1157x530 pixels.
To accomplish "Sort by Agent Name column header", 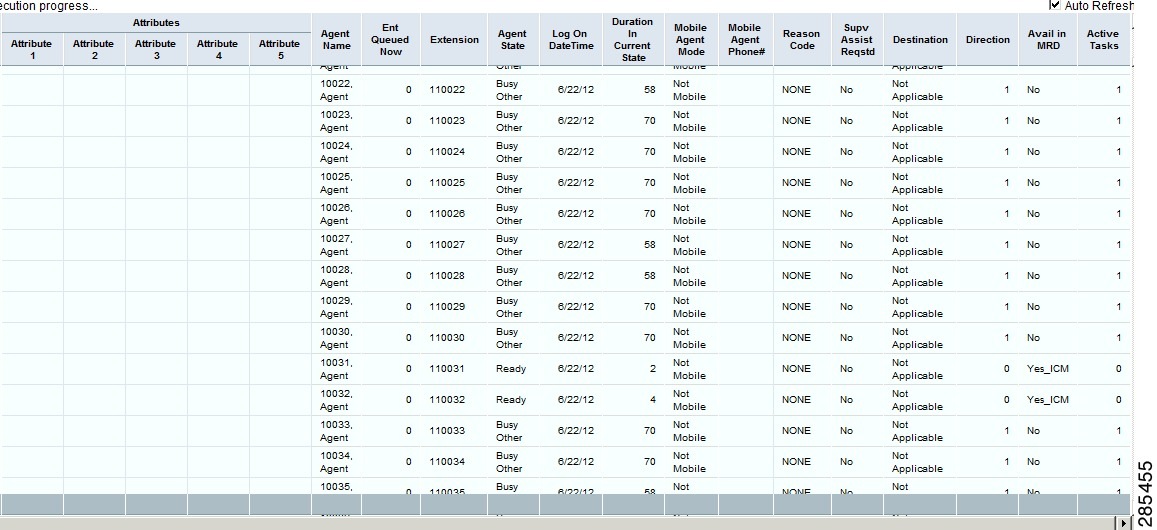I will [x=336, y=40].
